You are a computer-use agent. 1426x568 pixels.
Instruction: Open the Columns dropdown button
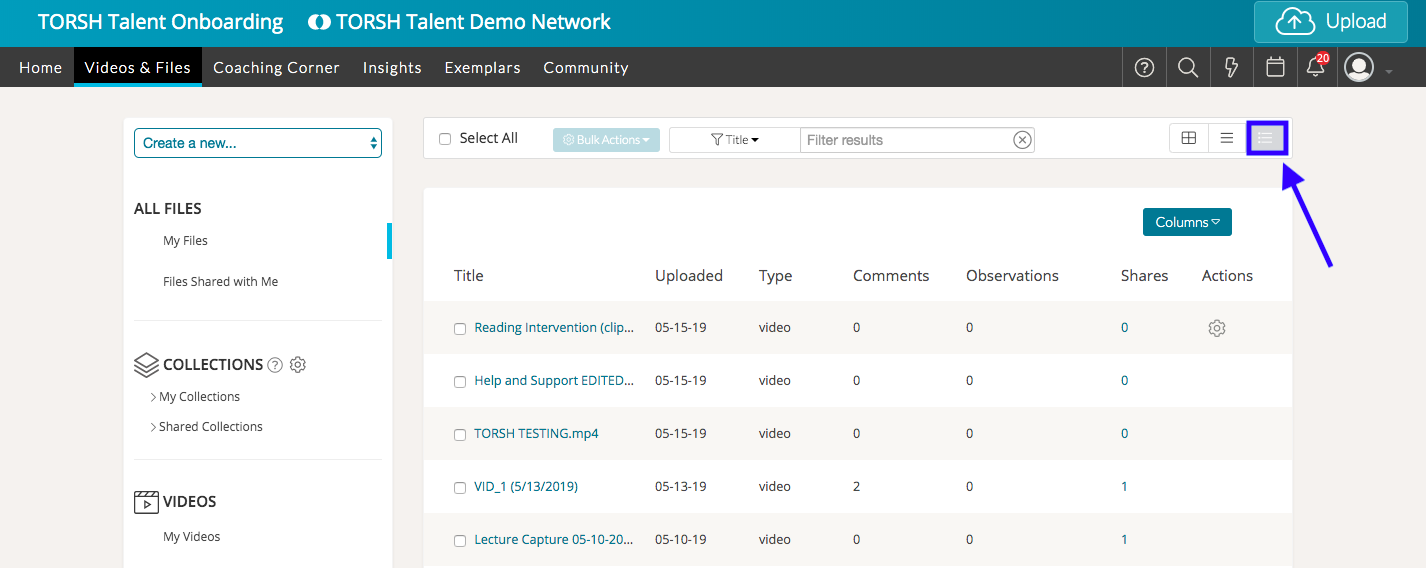pos(1187,222)
